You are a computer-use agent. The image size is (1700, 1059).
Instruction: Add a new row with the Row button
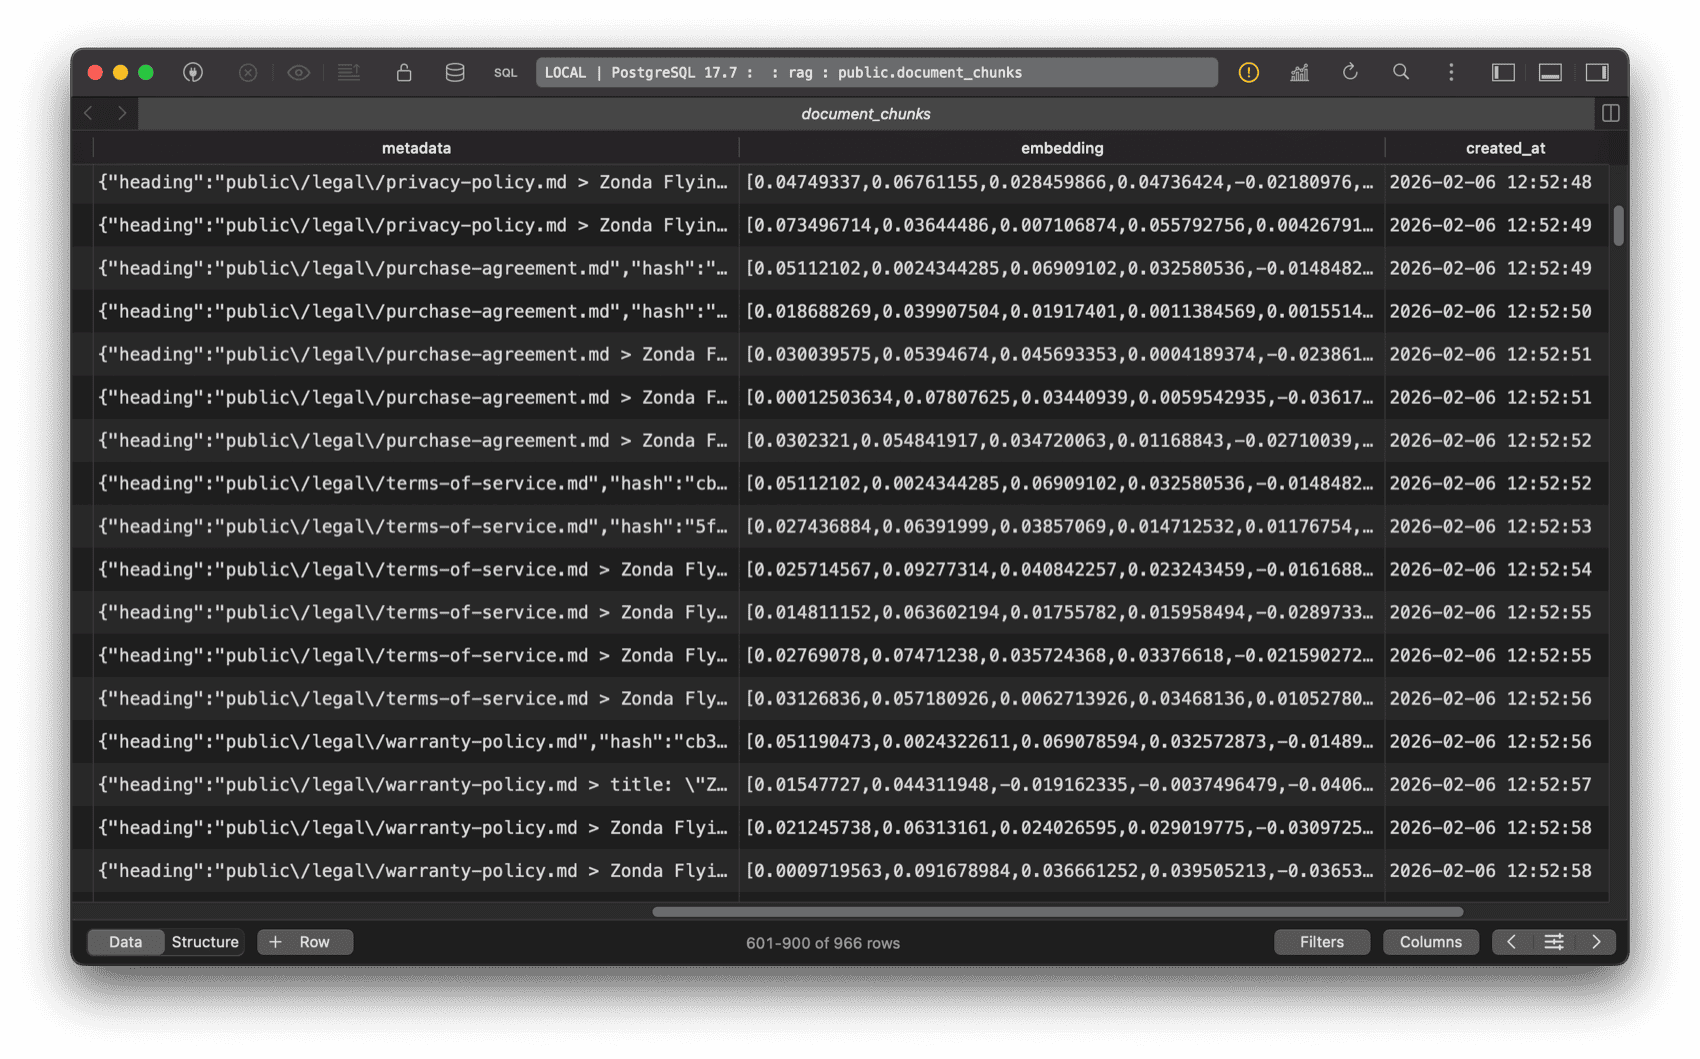[304, 941]
